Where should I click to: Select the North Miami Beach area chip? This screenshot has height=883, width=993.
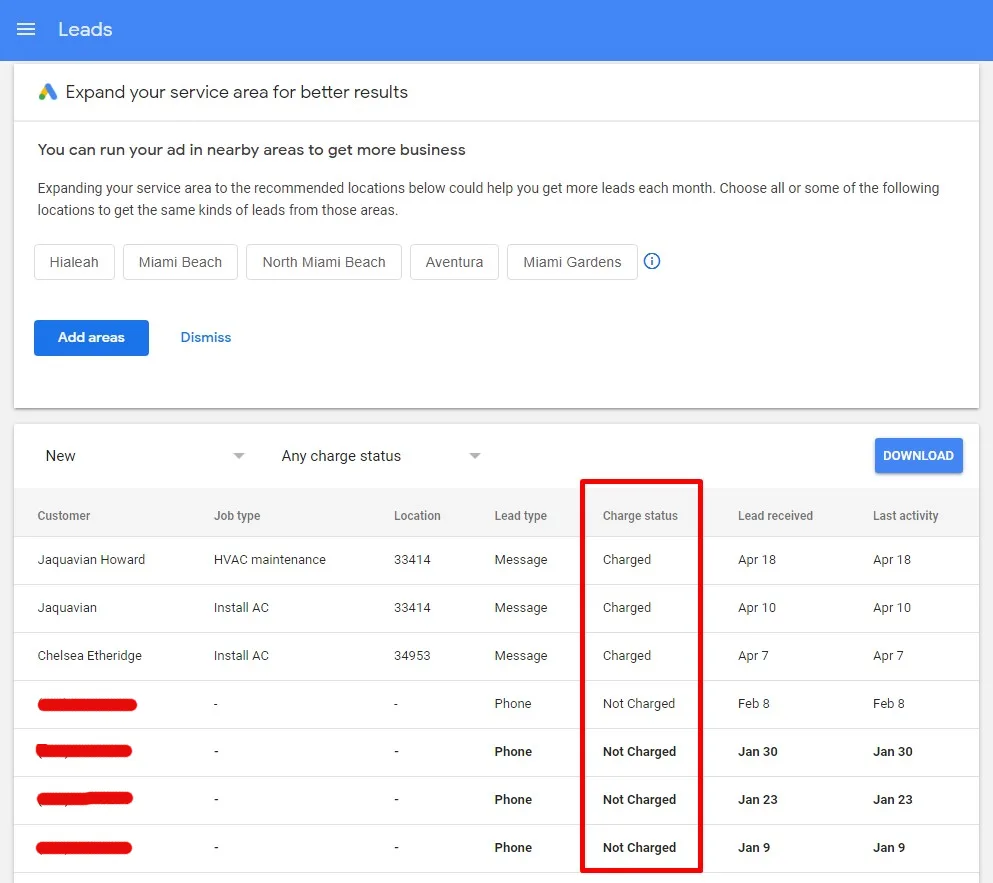coord(323,261)
